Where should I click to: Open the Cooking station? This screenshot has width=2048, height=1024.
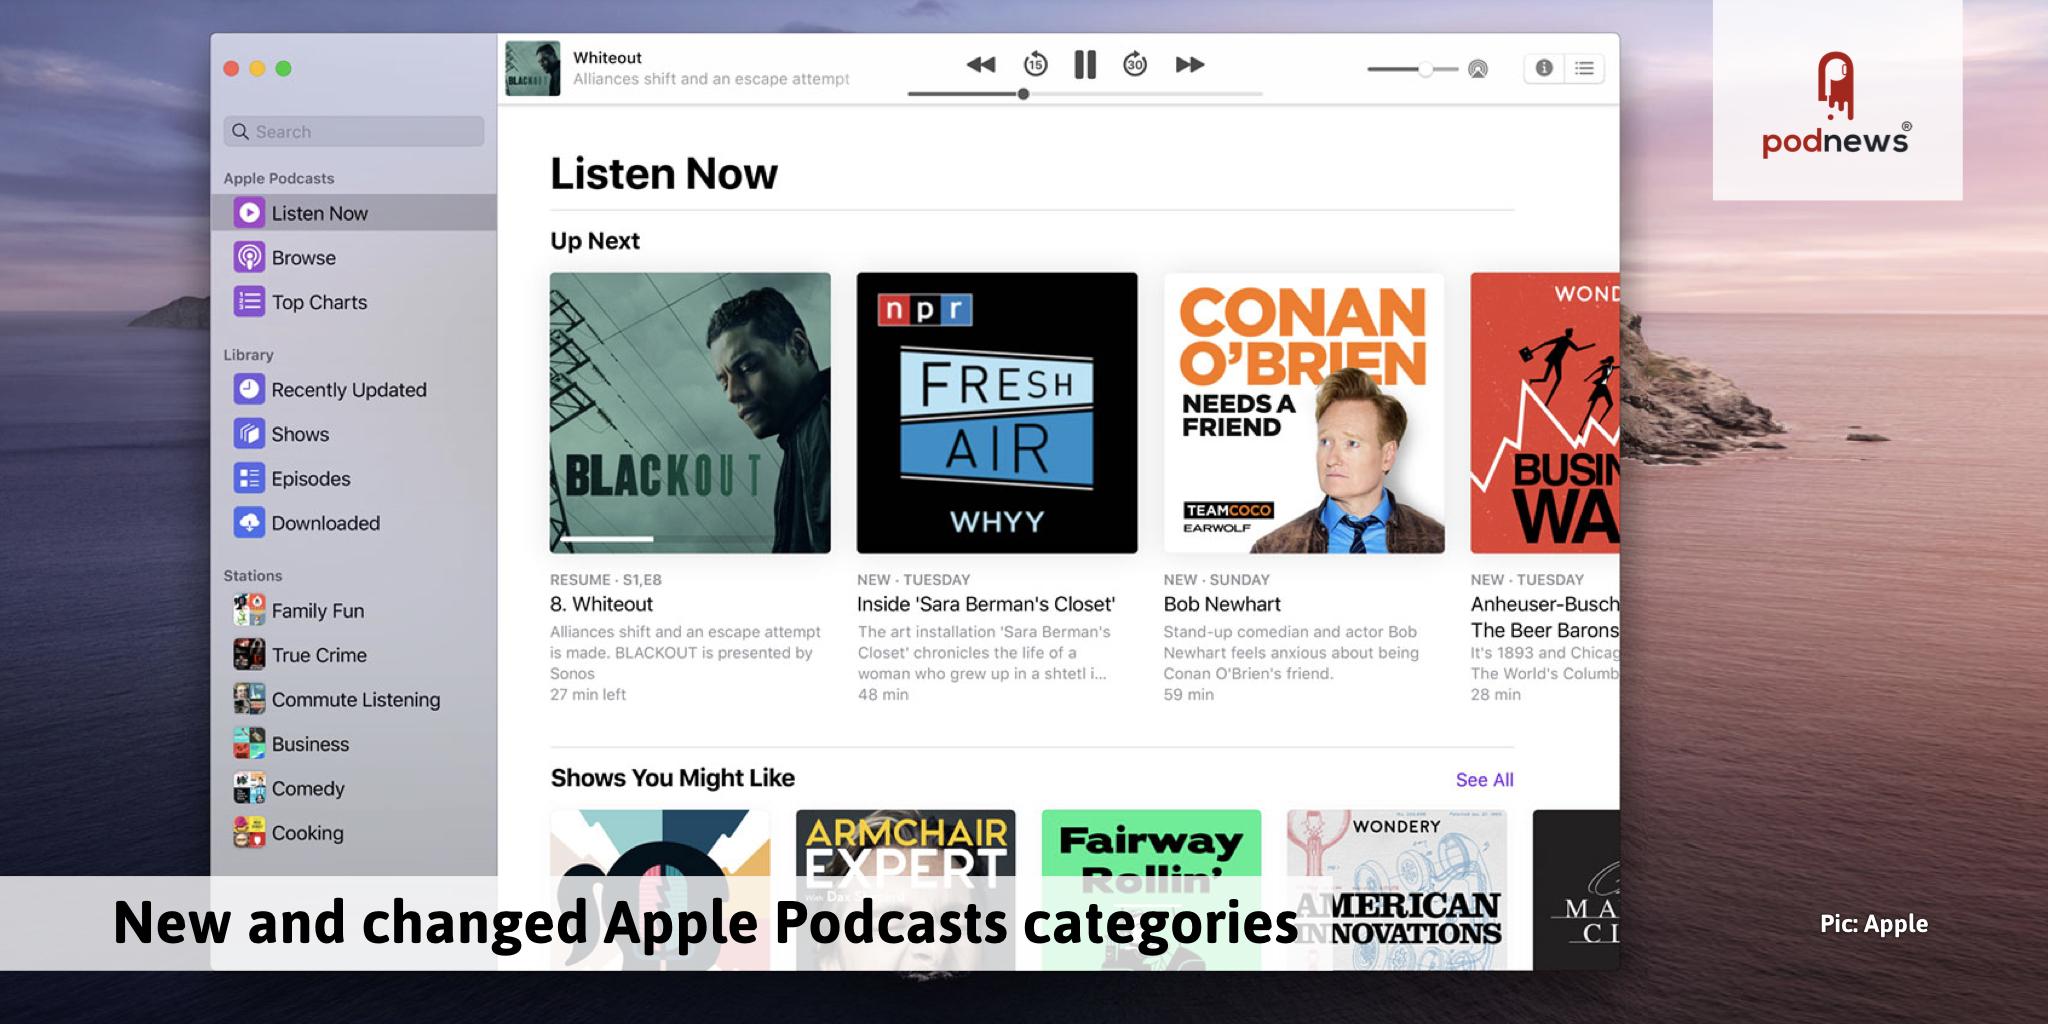tap(306, 832)
